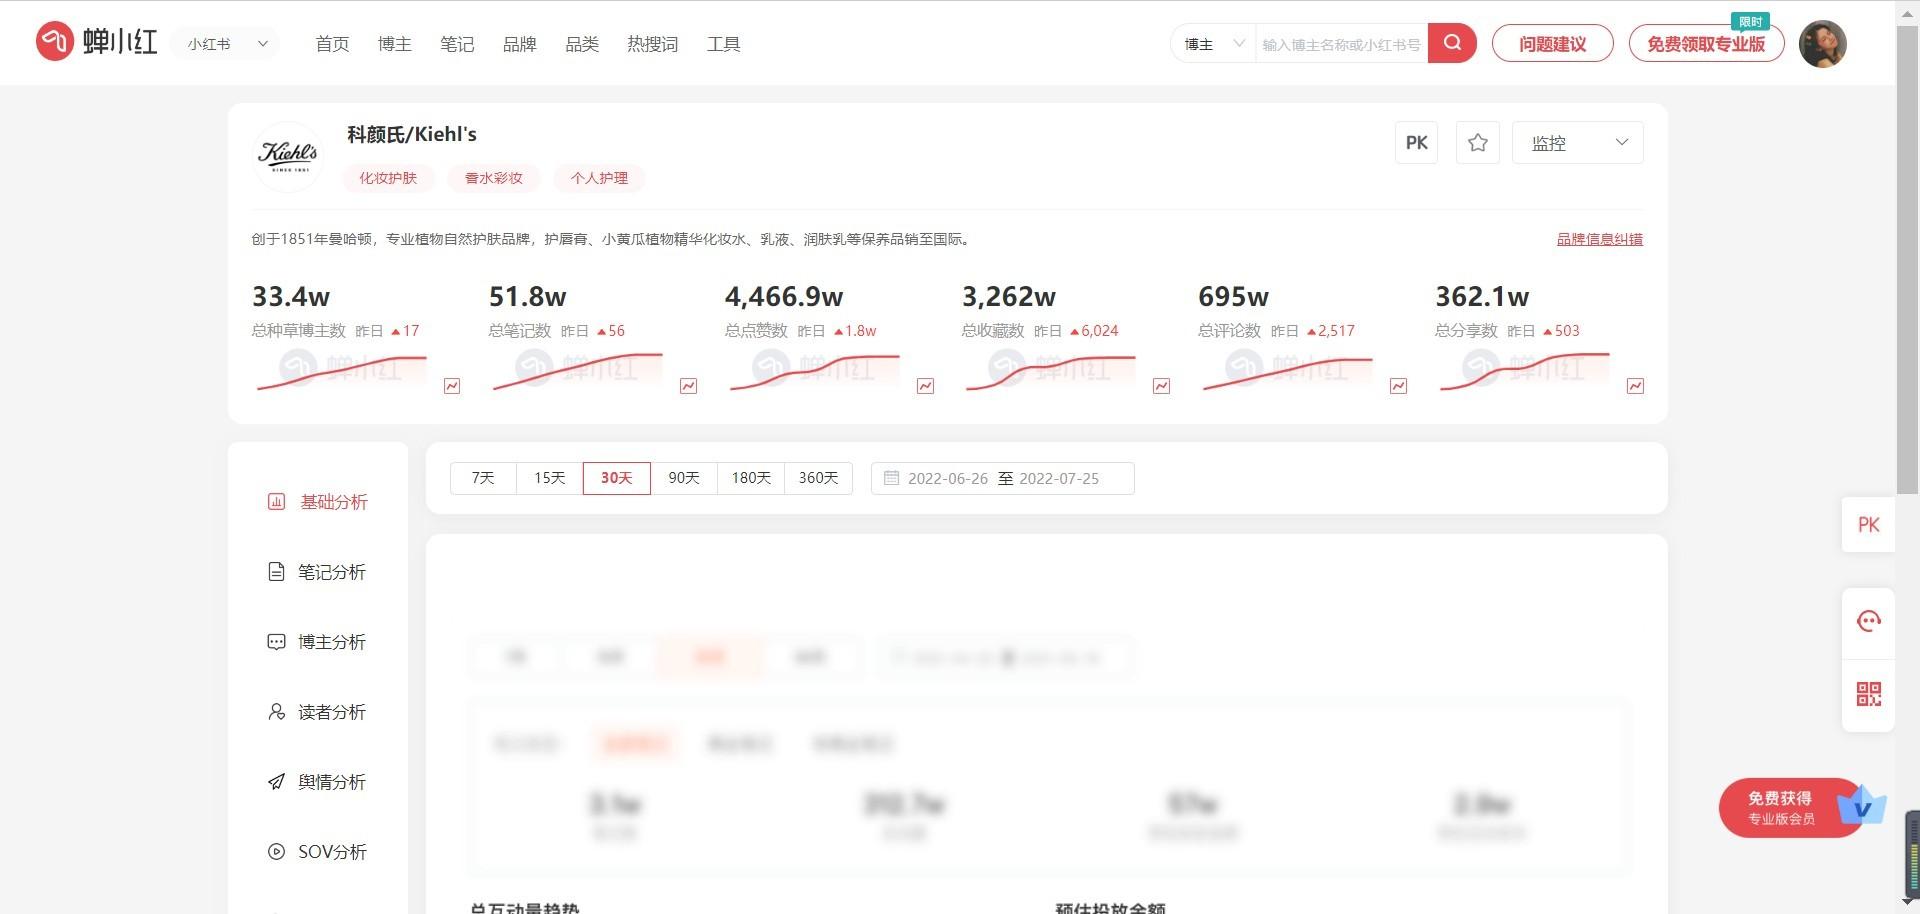Screen dimensions: 1920x914
Task: Open trend chart icon for 总收藏数
Action: pyautogui.click(x=1162, y=386)
